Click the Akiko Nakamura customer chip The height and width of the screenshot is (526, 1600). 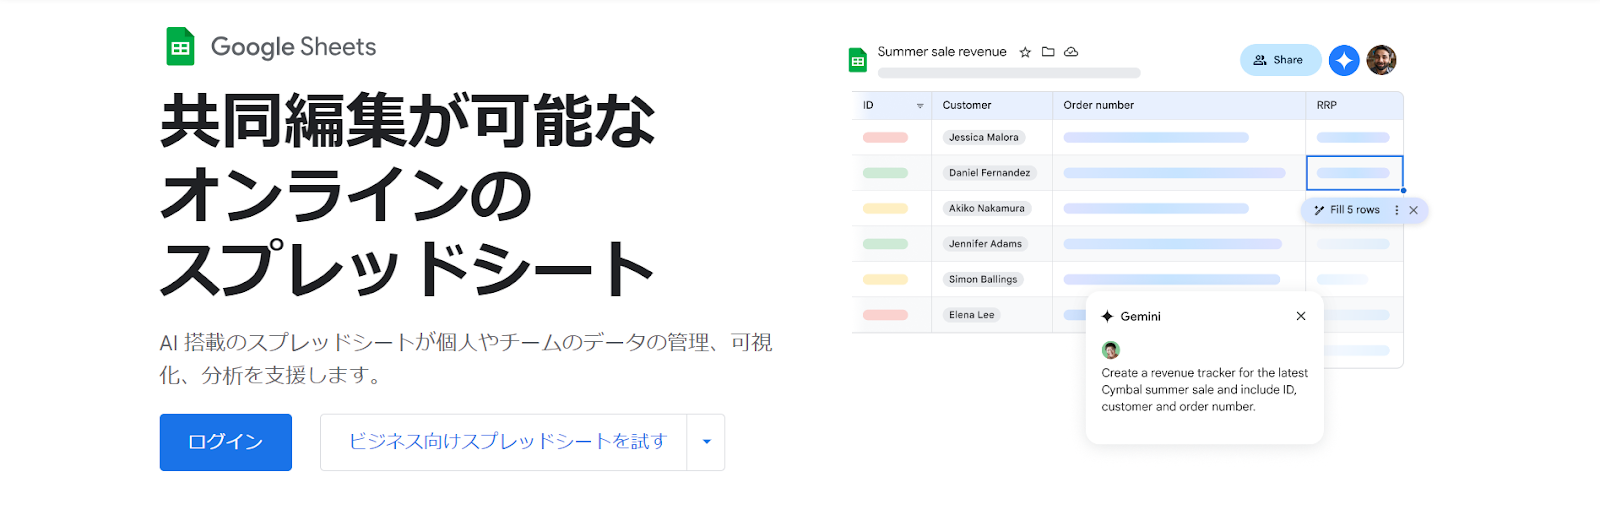(987, 209)
